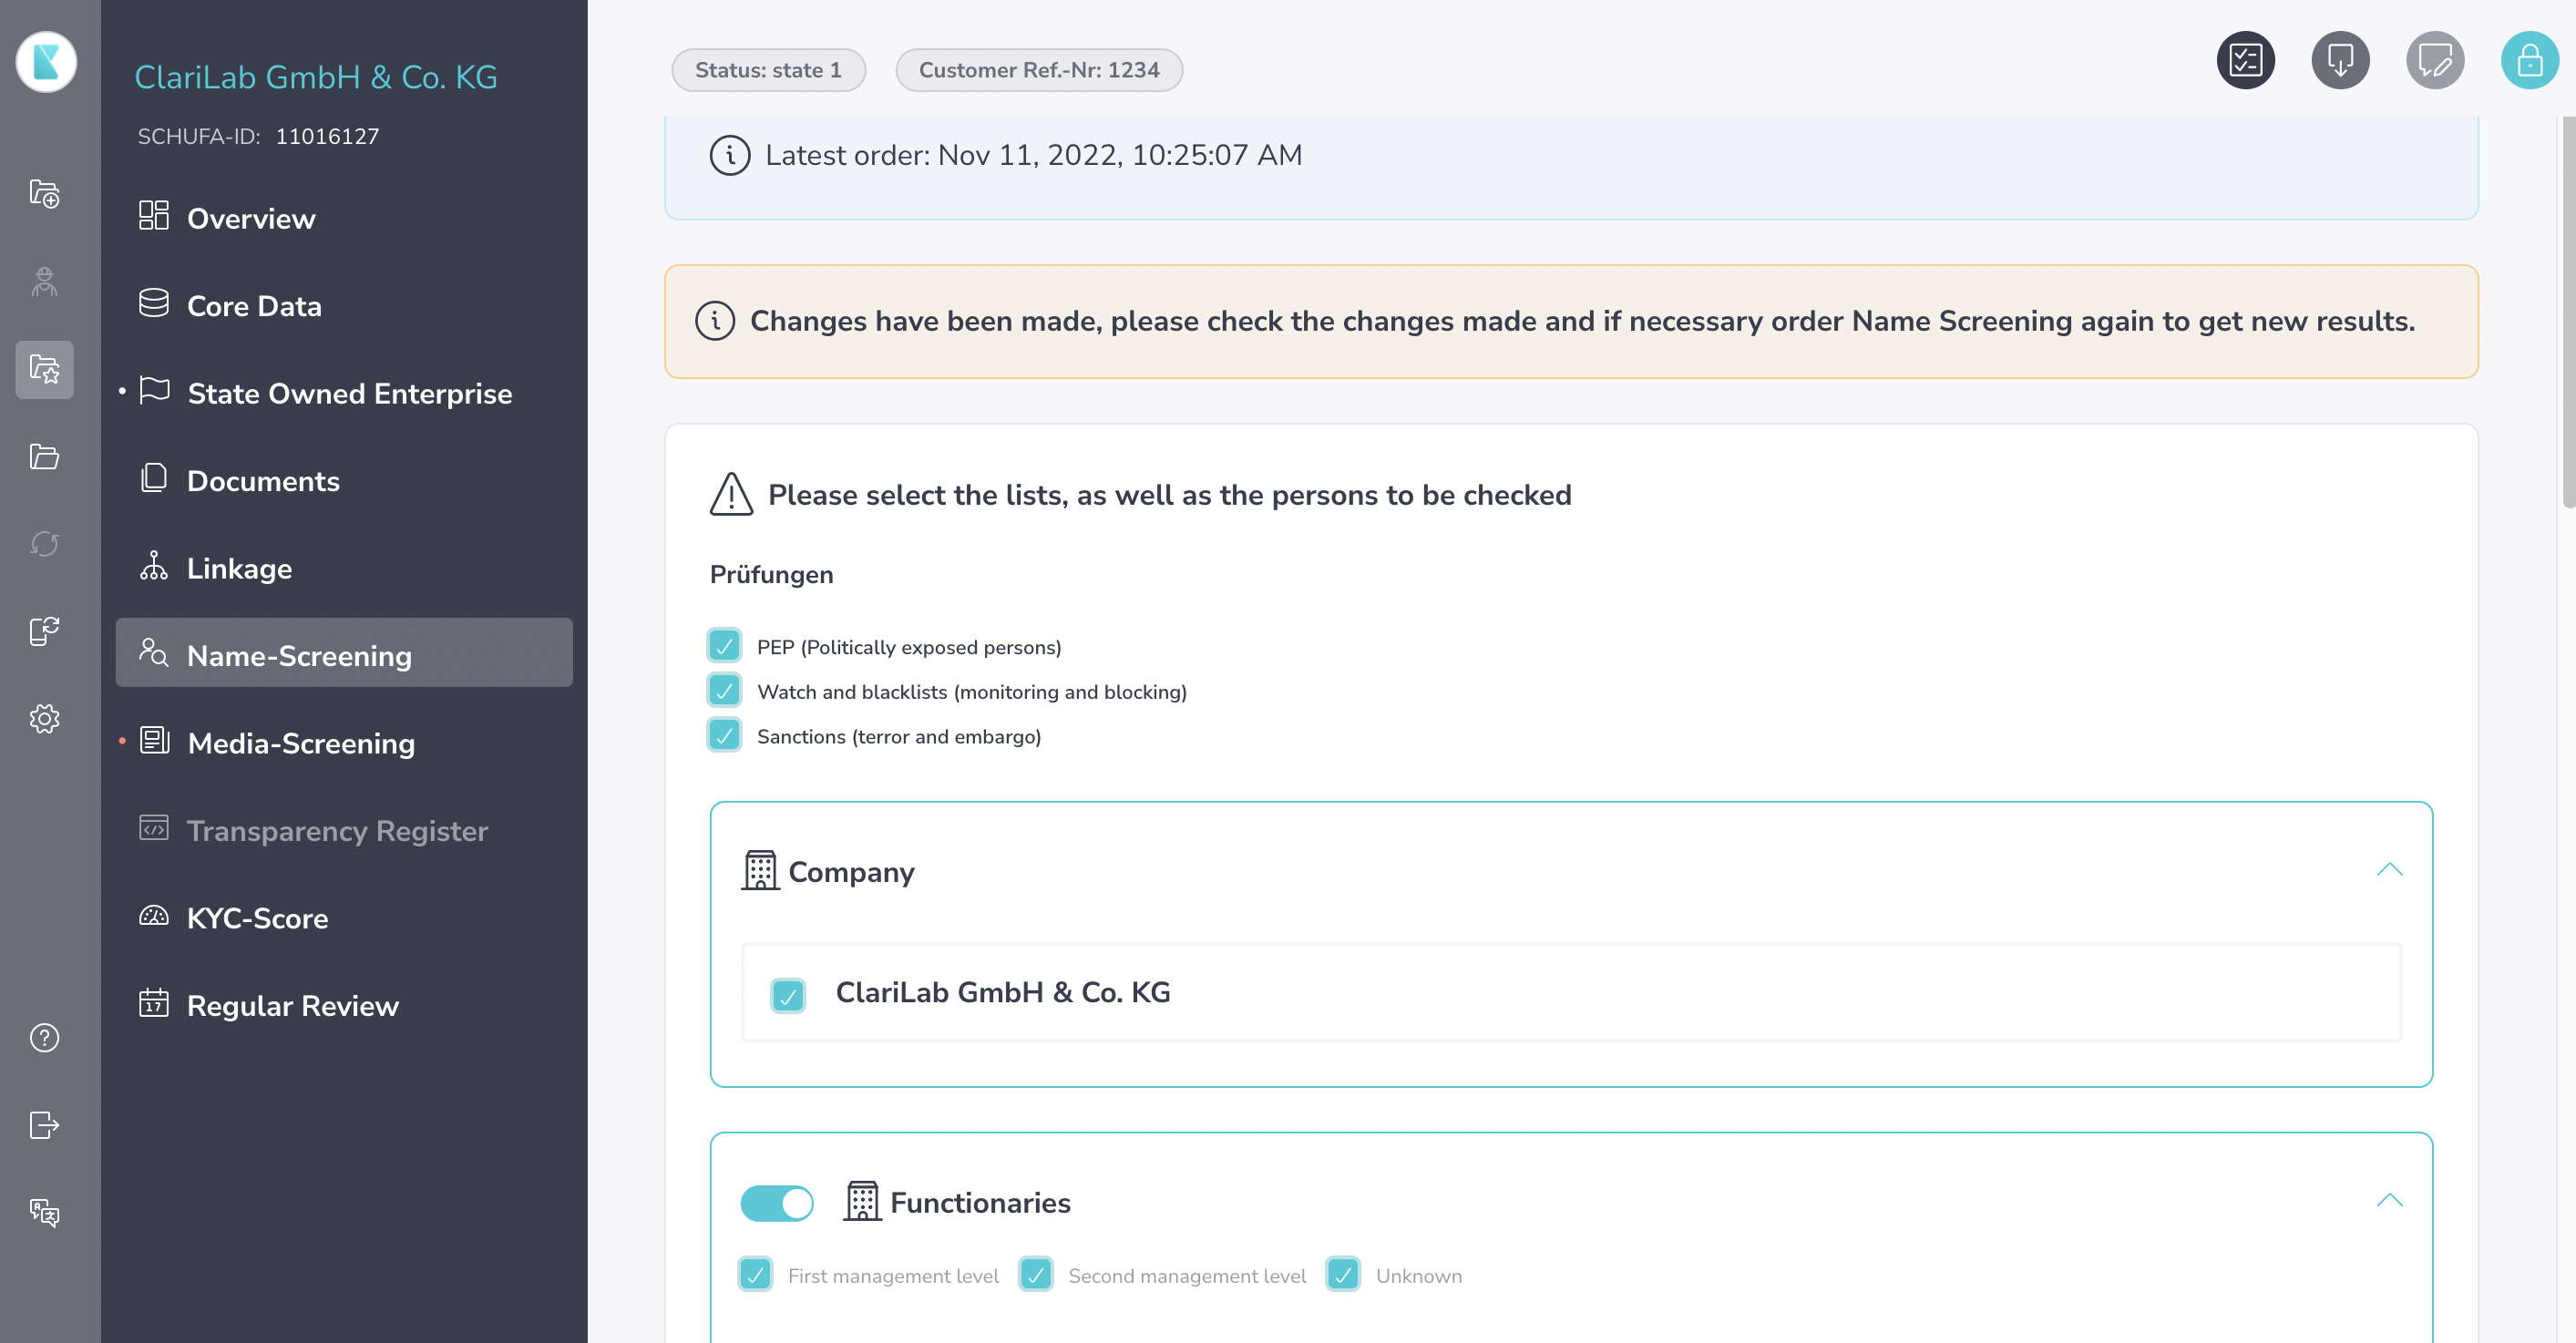Click the Prüfungen heading
This screenshot has height=1343, width=2576.
tap(771, 575)
